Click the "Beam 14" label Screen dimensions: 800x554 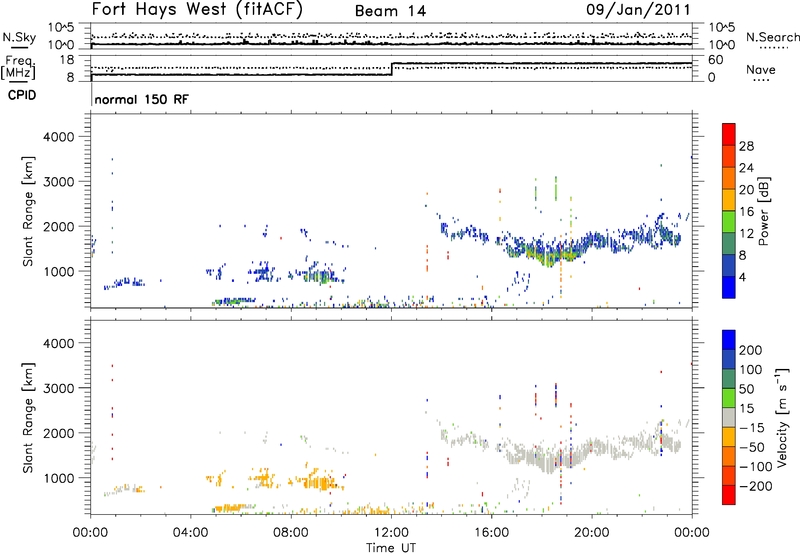(390, 11)
